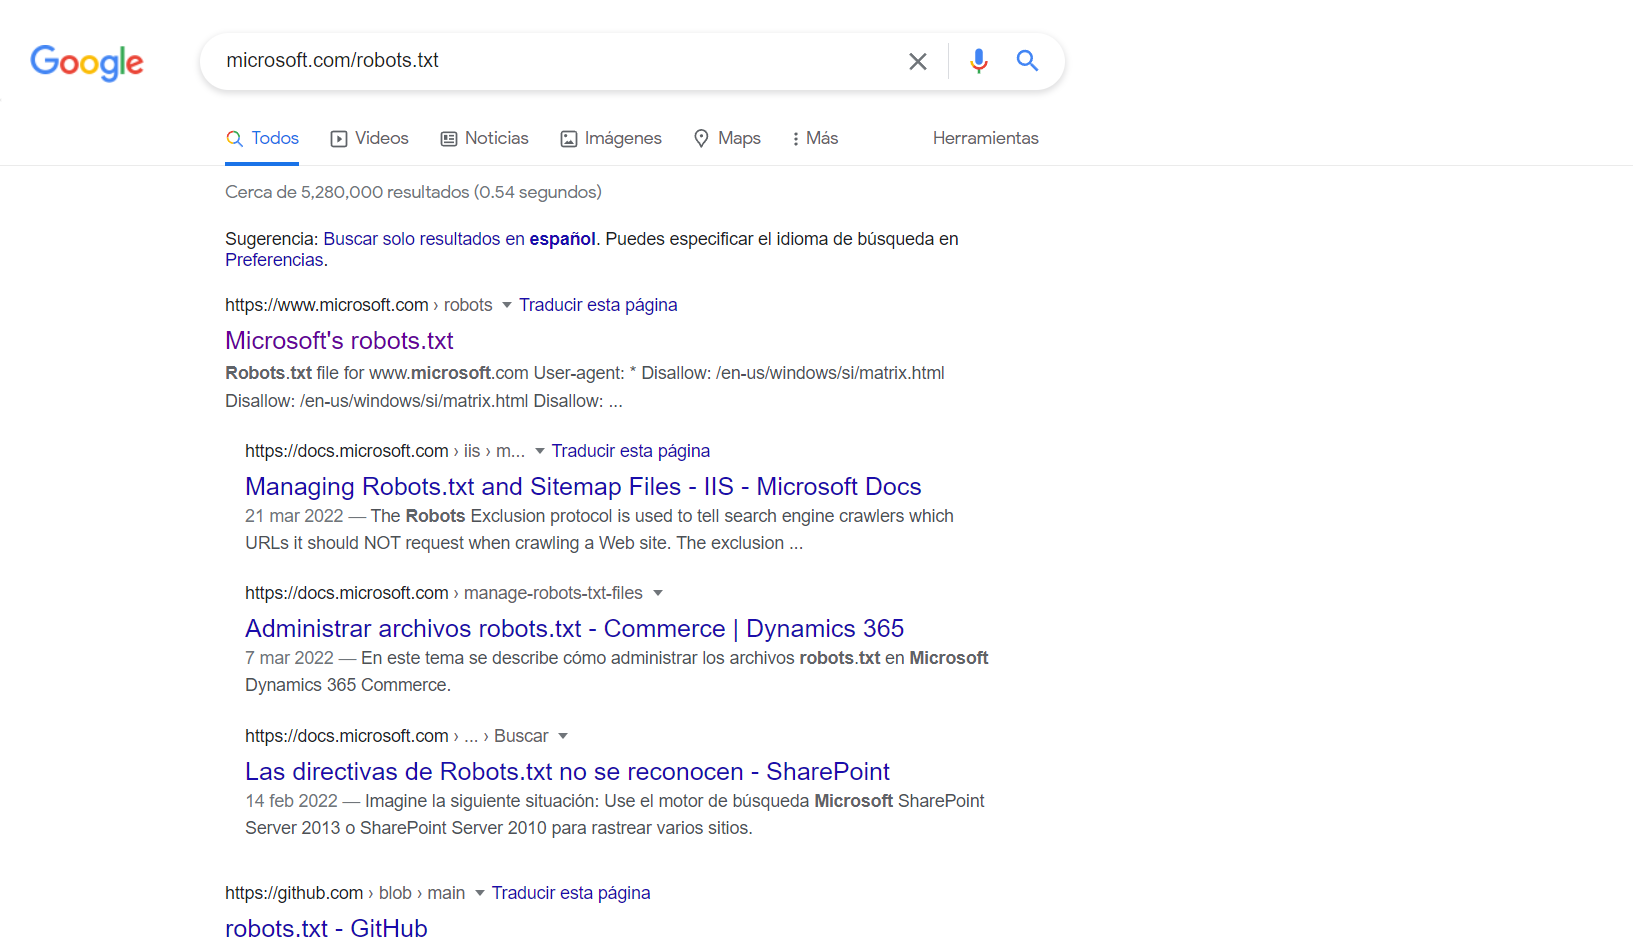Expand the Más menu

click(815, 138)
